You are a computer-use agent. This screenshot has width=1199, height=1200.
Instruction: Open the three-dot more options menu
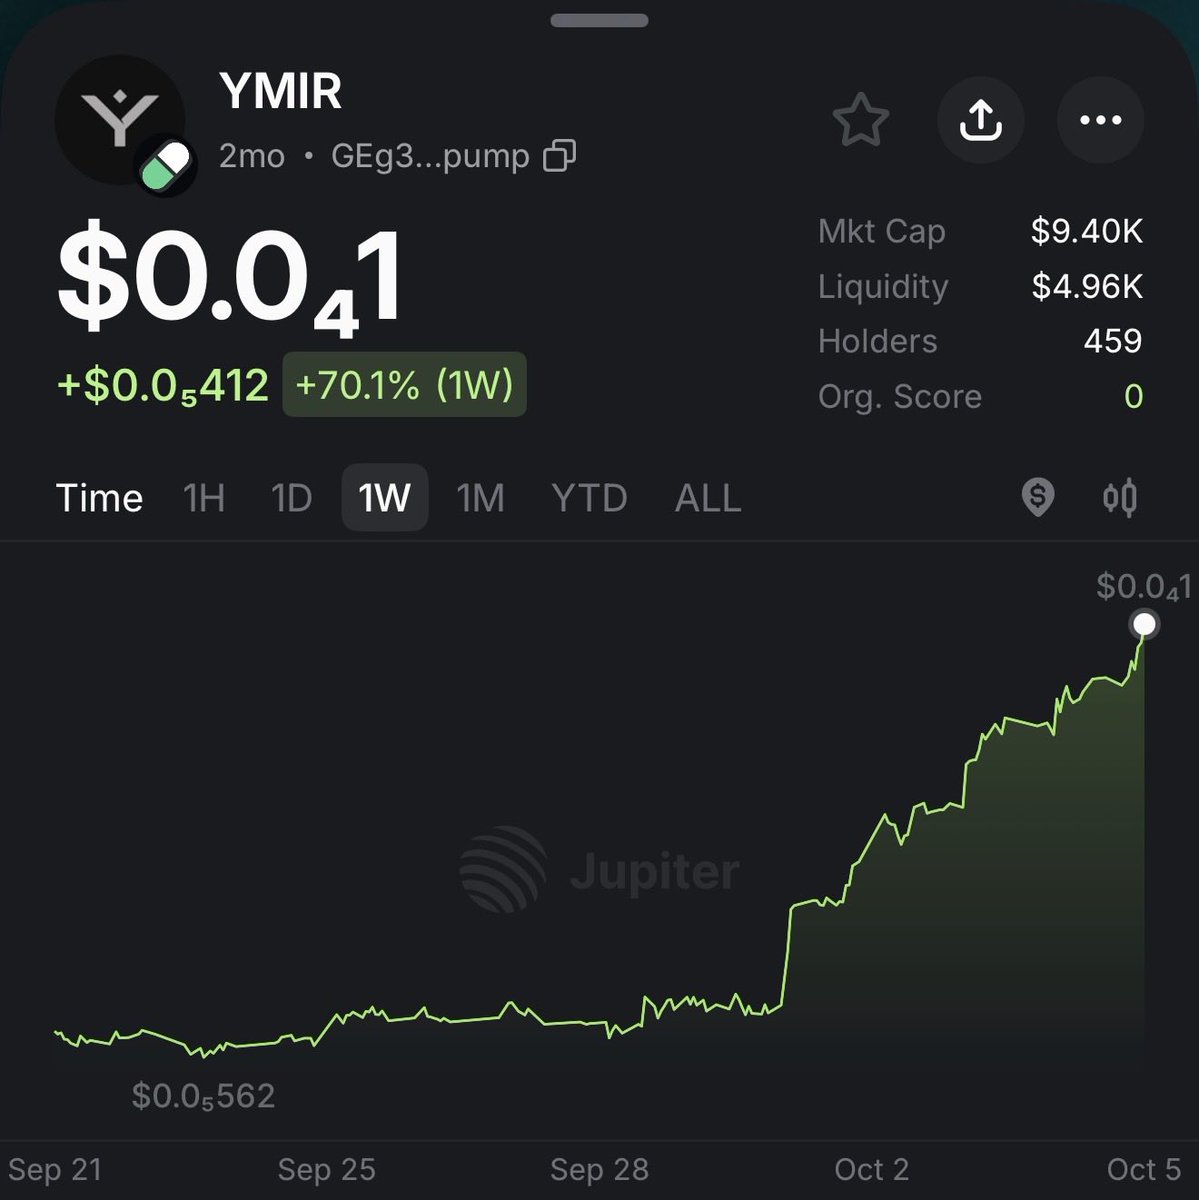pos(1100,120)
